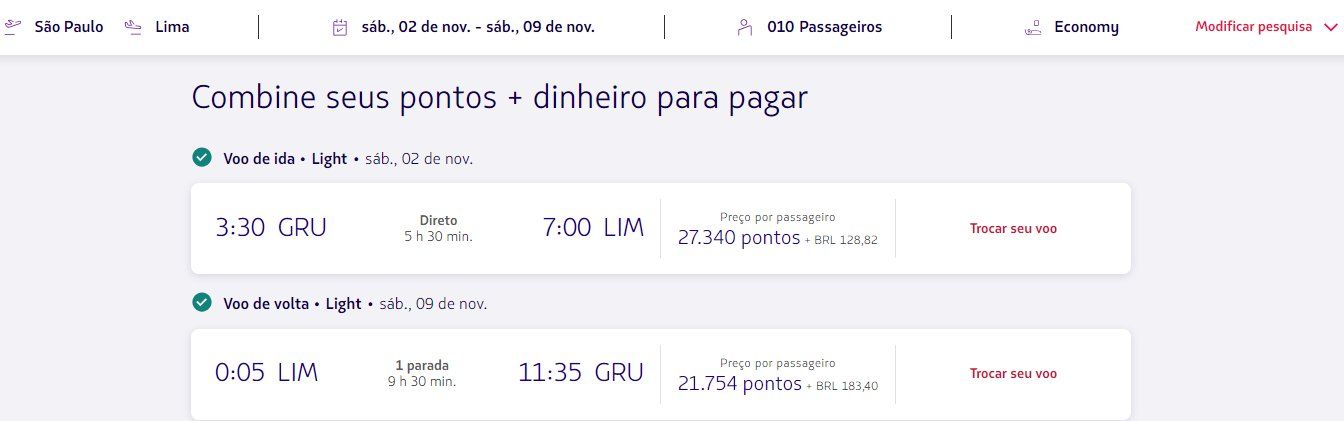Viewport: 1344px width, 421px height.
Task: Click the landing plane icon beside Lima
Action: pos(134,27)
